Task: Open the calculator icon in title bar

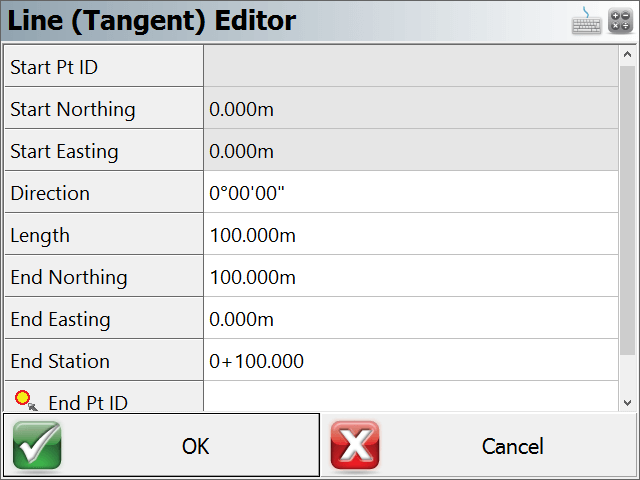Action: point(620,21)
